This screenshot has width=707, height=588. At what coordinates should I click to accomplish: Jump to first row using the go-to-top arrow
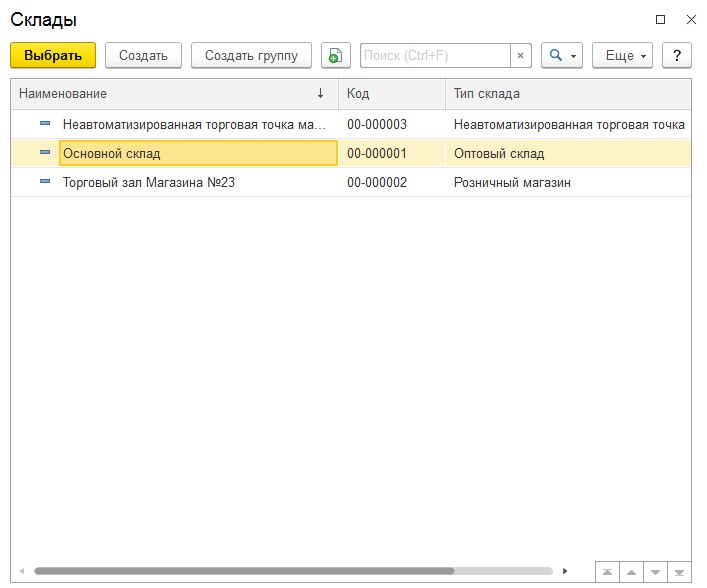607,572
